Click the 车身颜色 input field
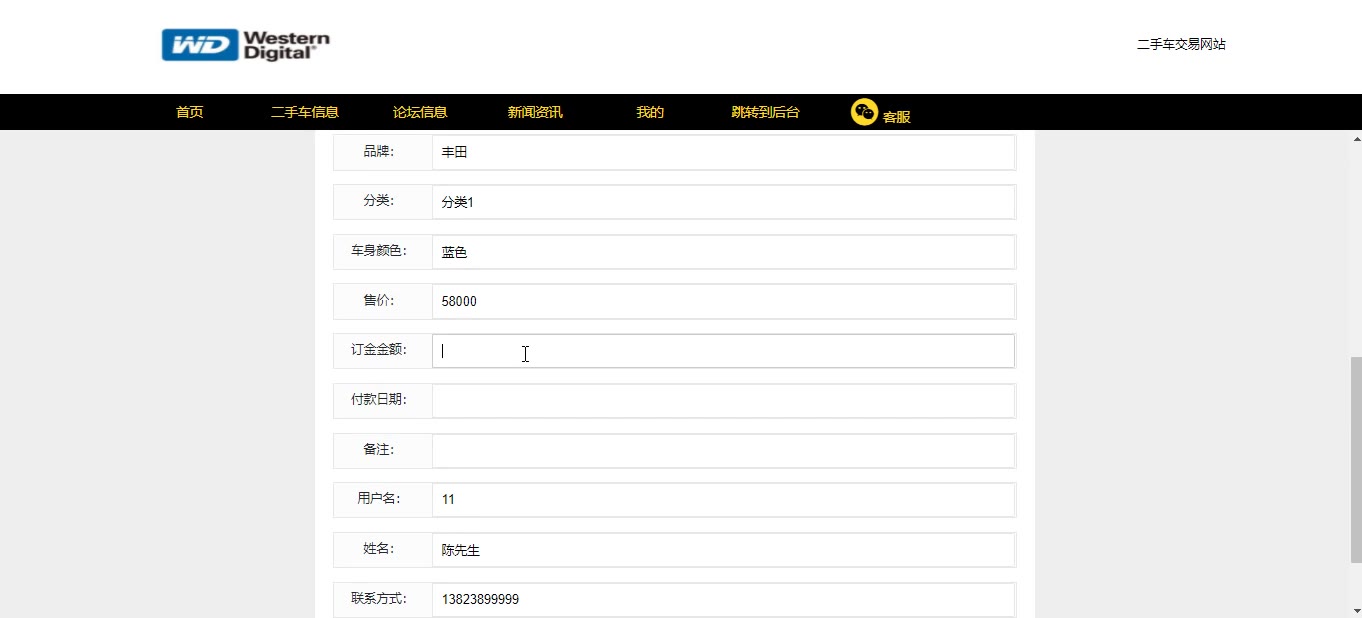This screenshot has height=618, width=1362. tap(723, 252)
